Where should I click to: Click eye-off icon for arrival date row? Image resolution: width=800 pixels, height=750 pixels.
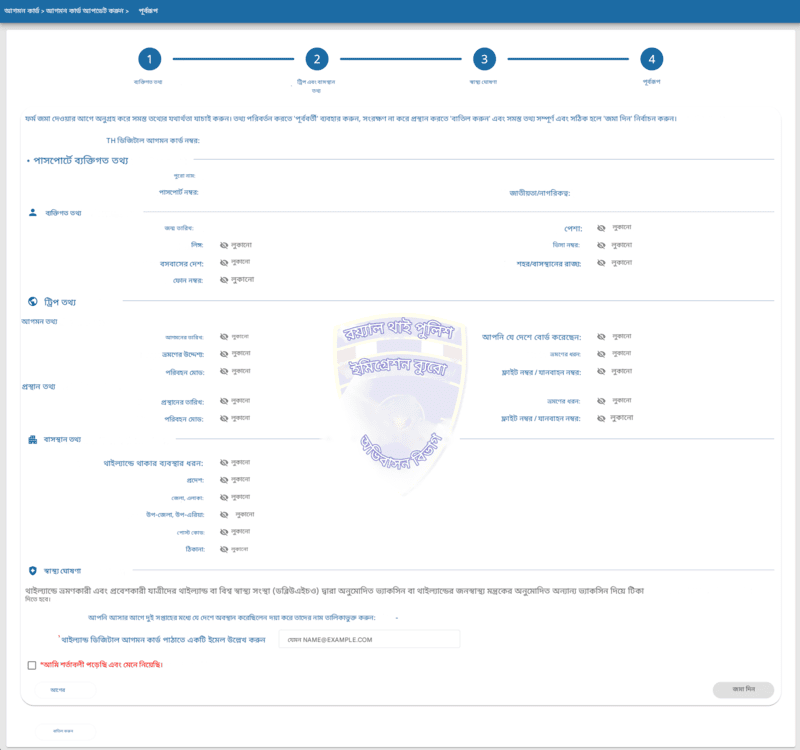pos(224,337)
